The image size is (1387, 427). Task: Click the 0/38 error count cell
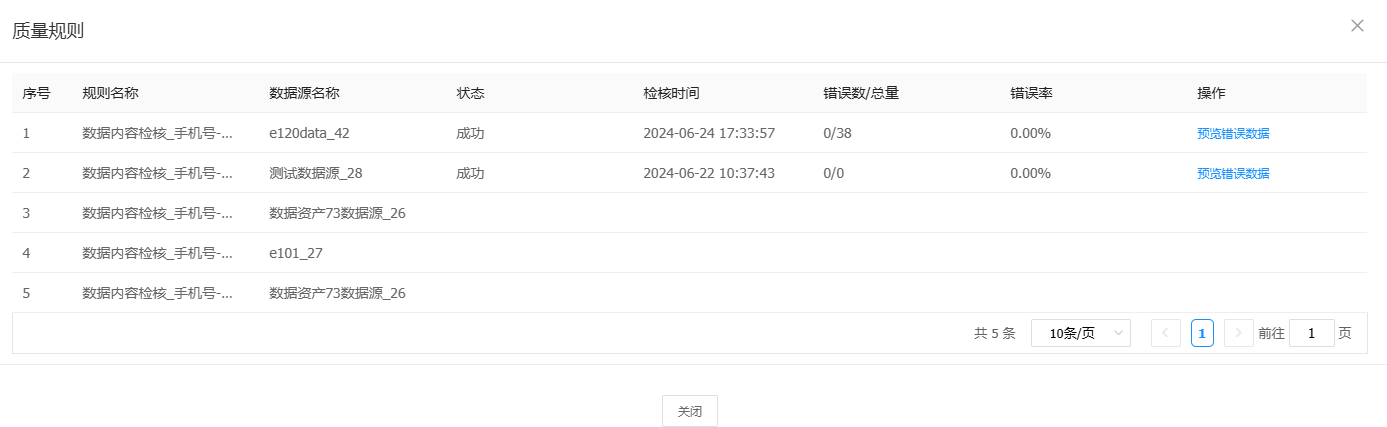(837, 133)
